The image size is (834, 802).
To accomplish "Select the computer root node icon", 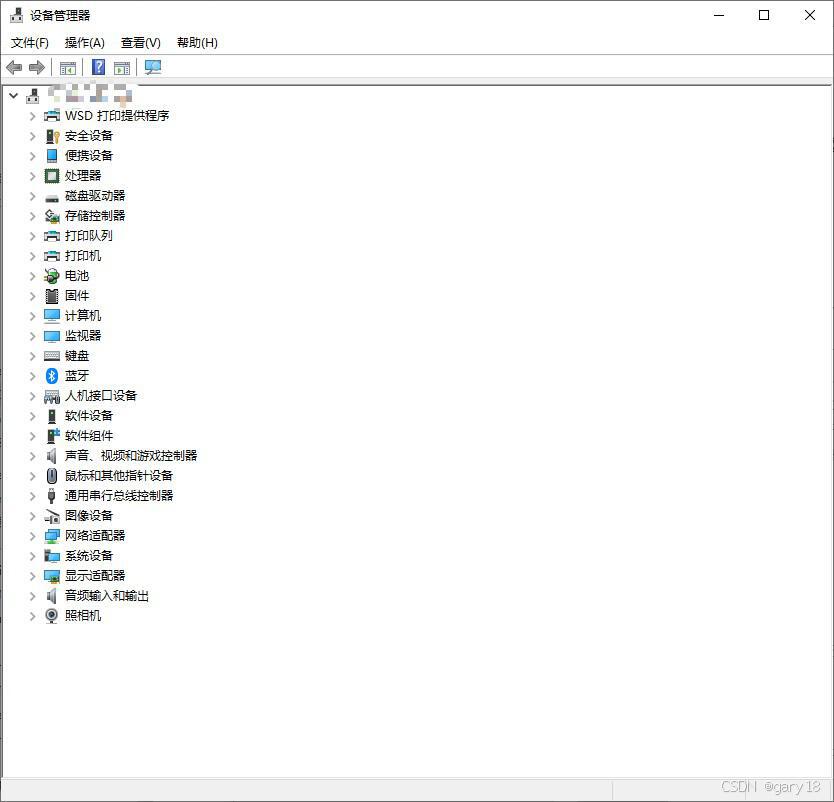I will (x=33, y=96).
